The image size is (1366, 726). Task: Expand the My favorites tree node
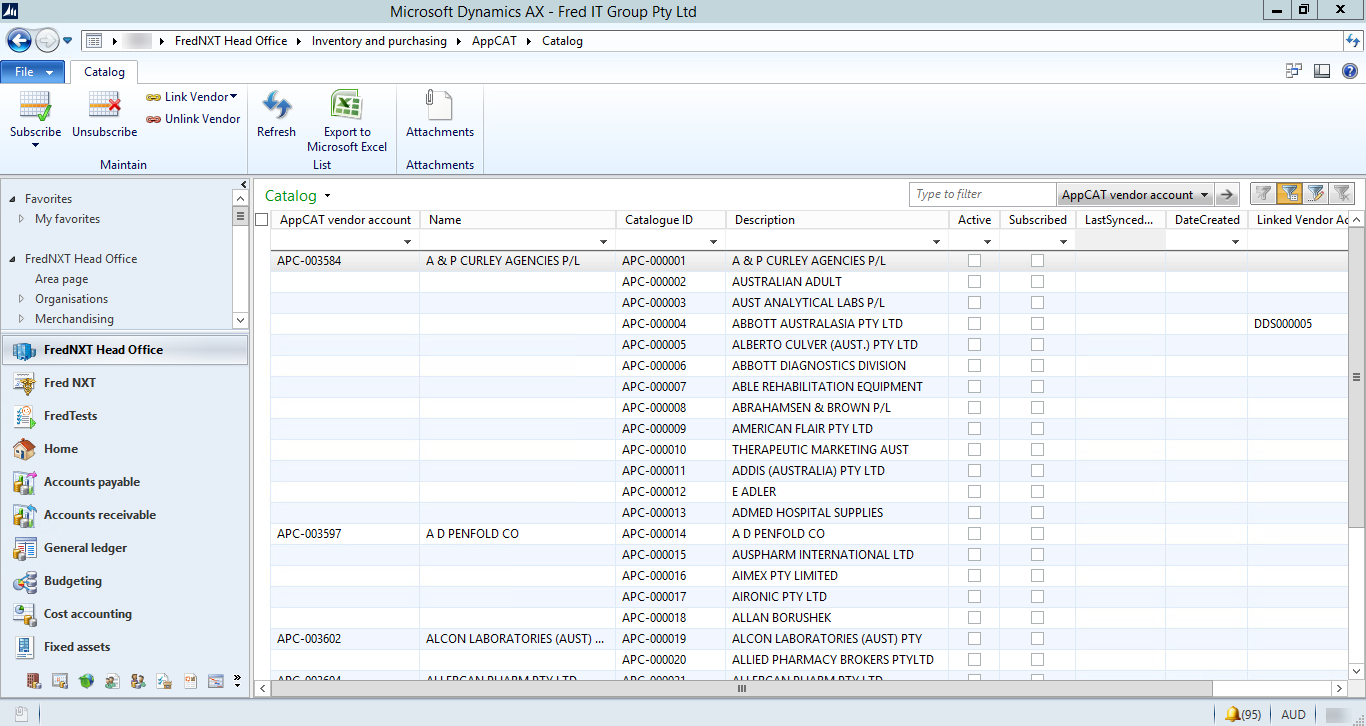(21, 219)
